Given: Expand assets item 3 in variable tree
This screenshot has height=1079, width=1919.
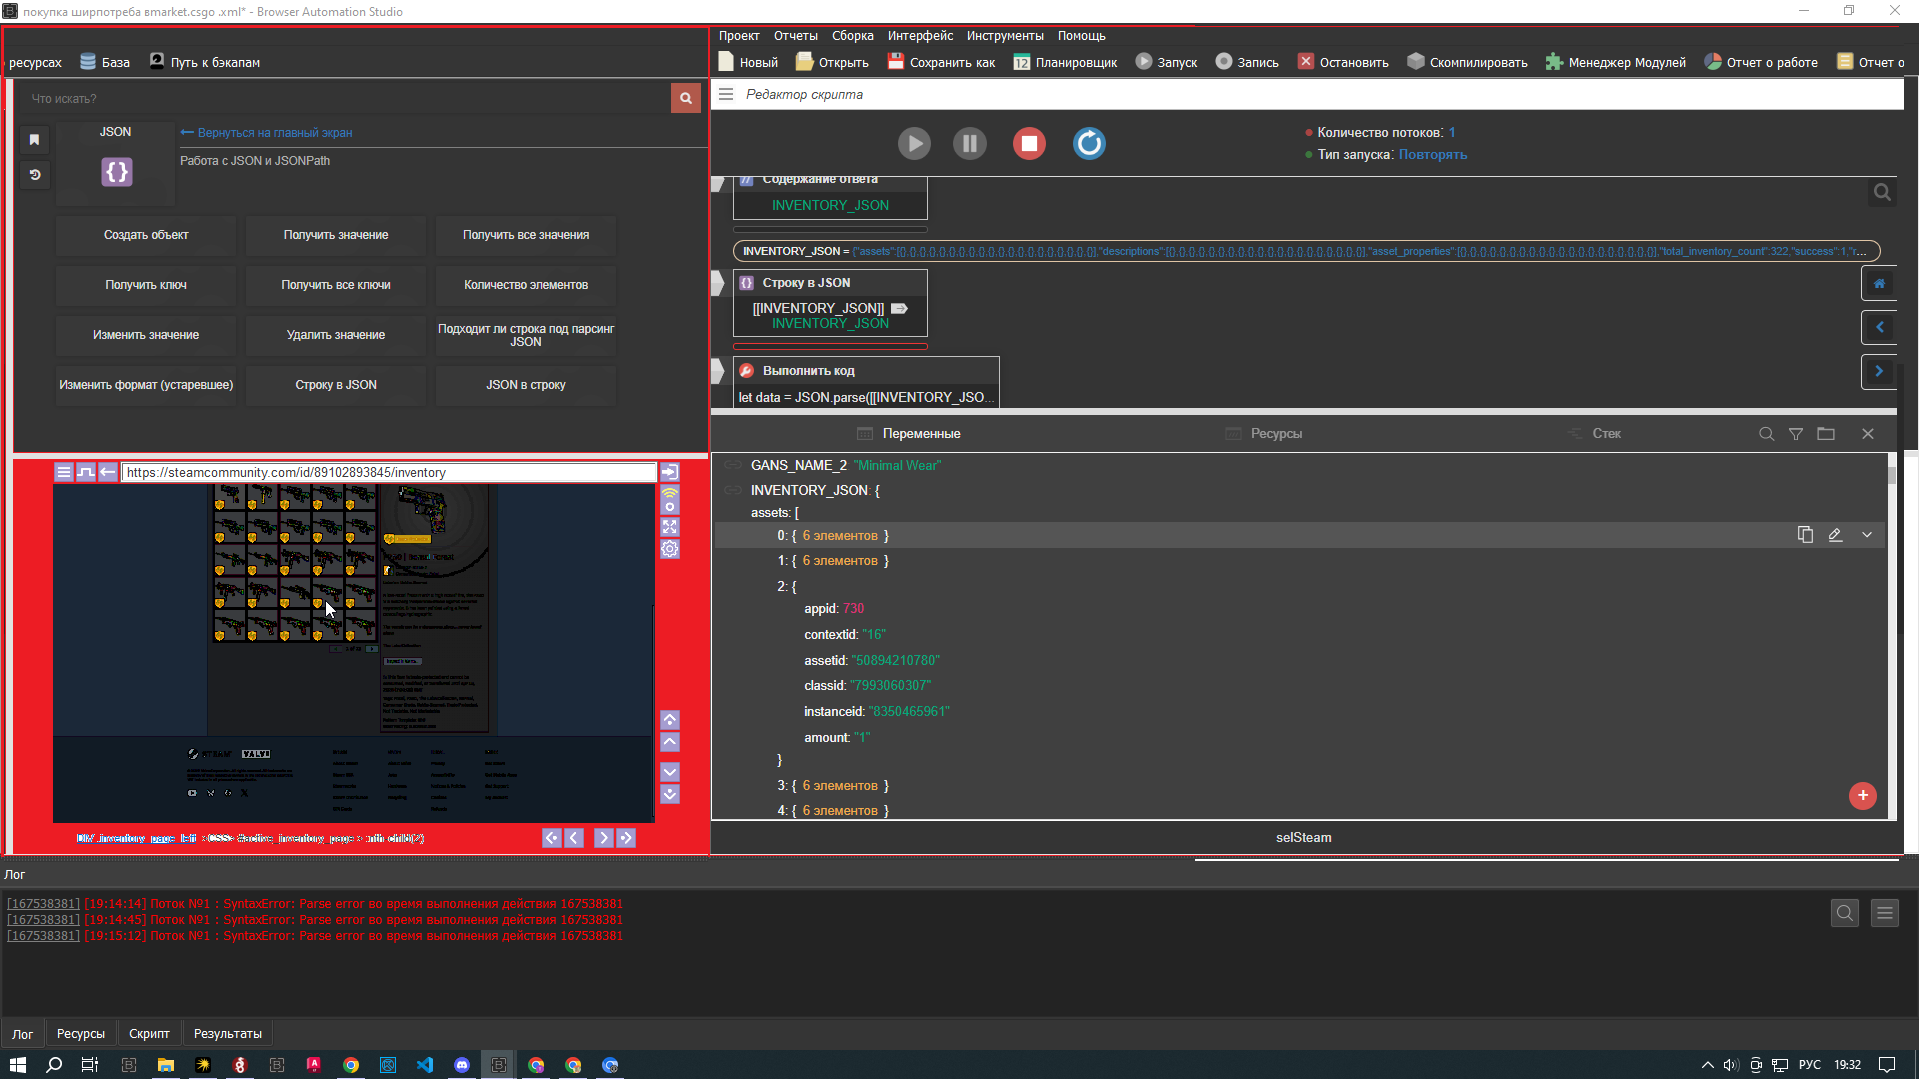Looking at the screenshot, I should click(x=839, y=786).
